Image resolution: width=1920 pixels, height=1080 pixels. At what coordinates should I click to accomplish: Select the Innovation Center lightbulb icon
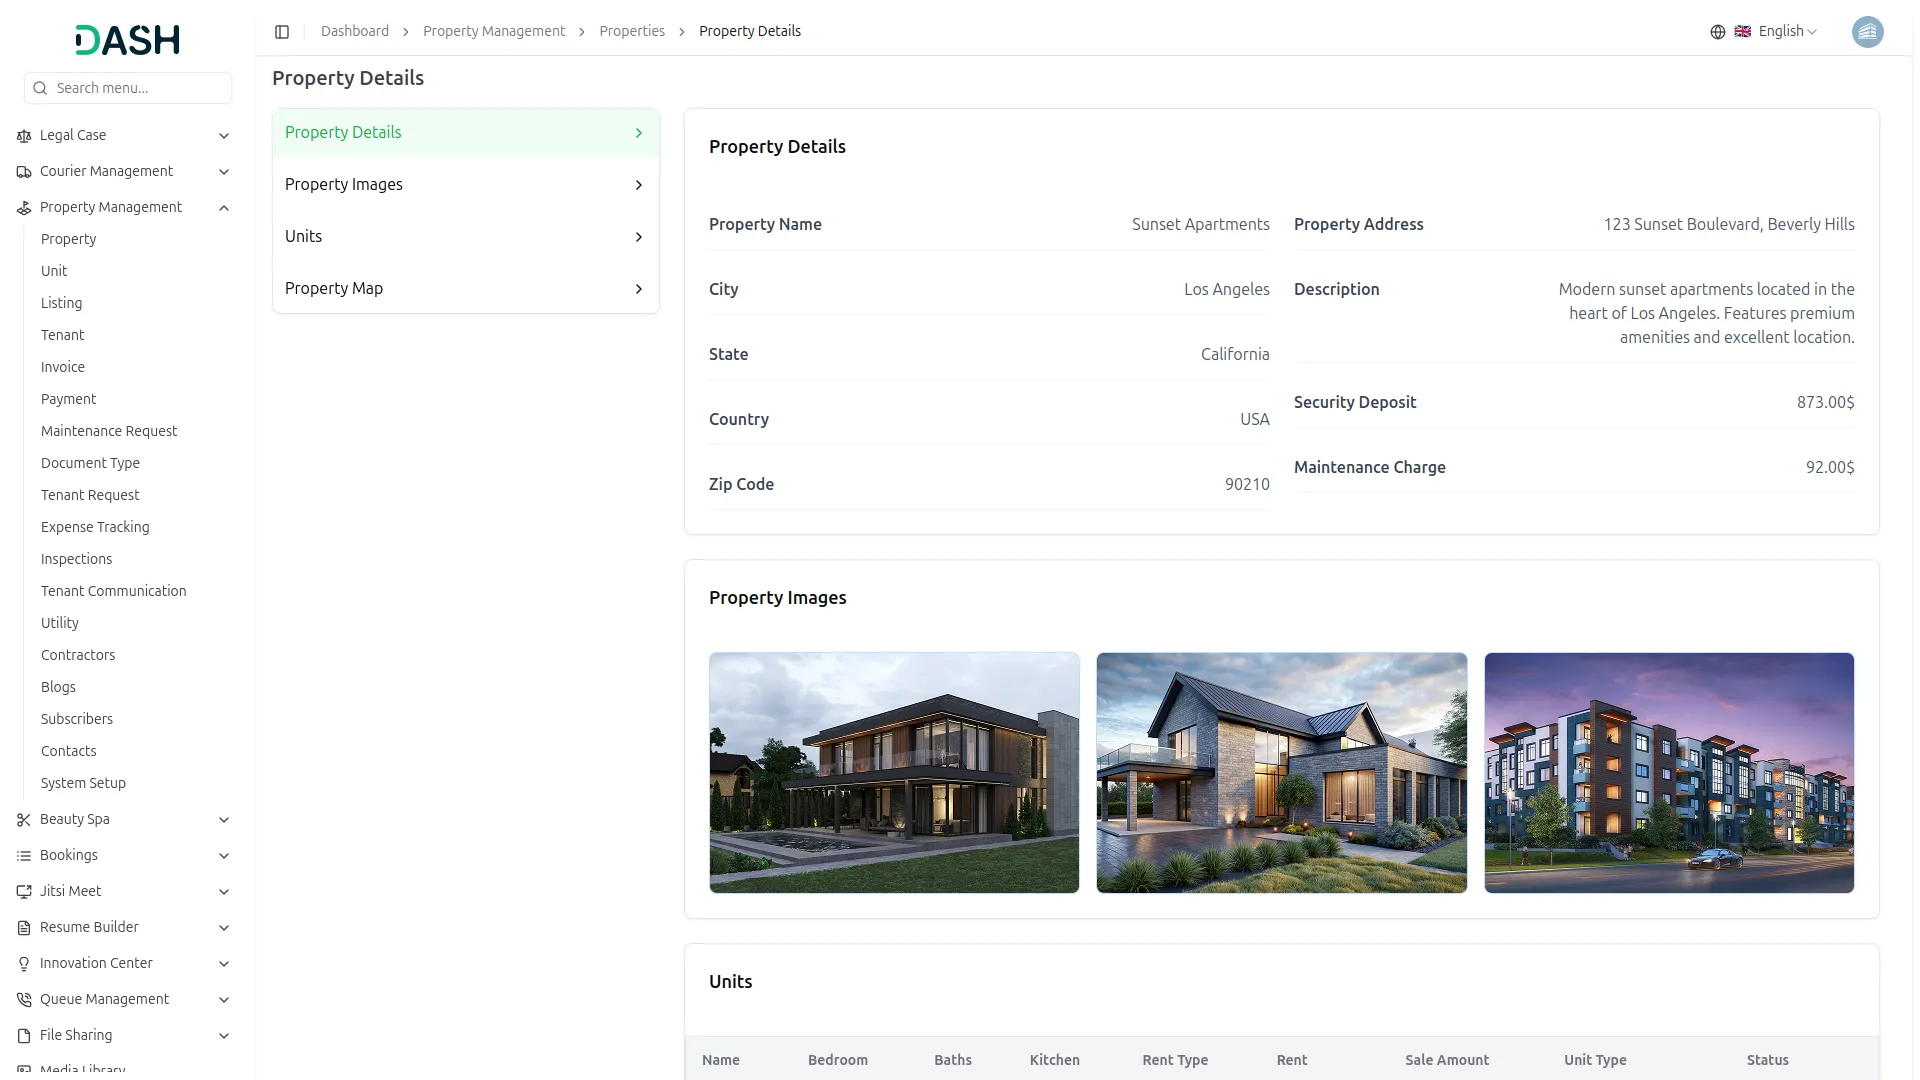[23, 963]
